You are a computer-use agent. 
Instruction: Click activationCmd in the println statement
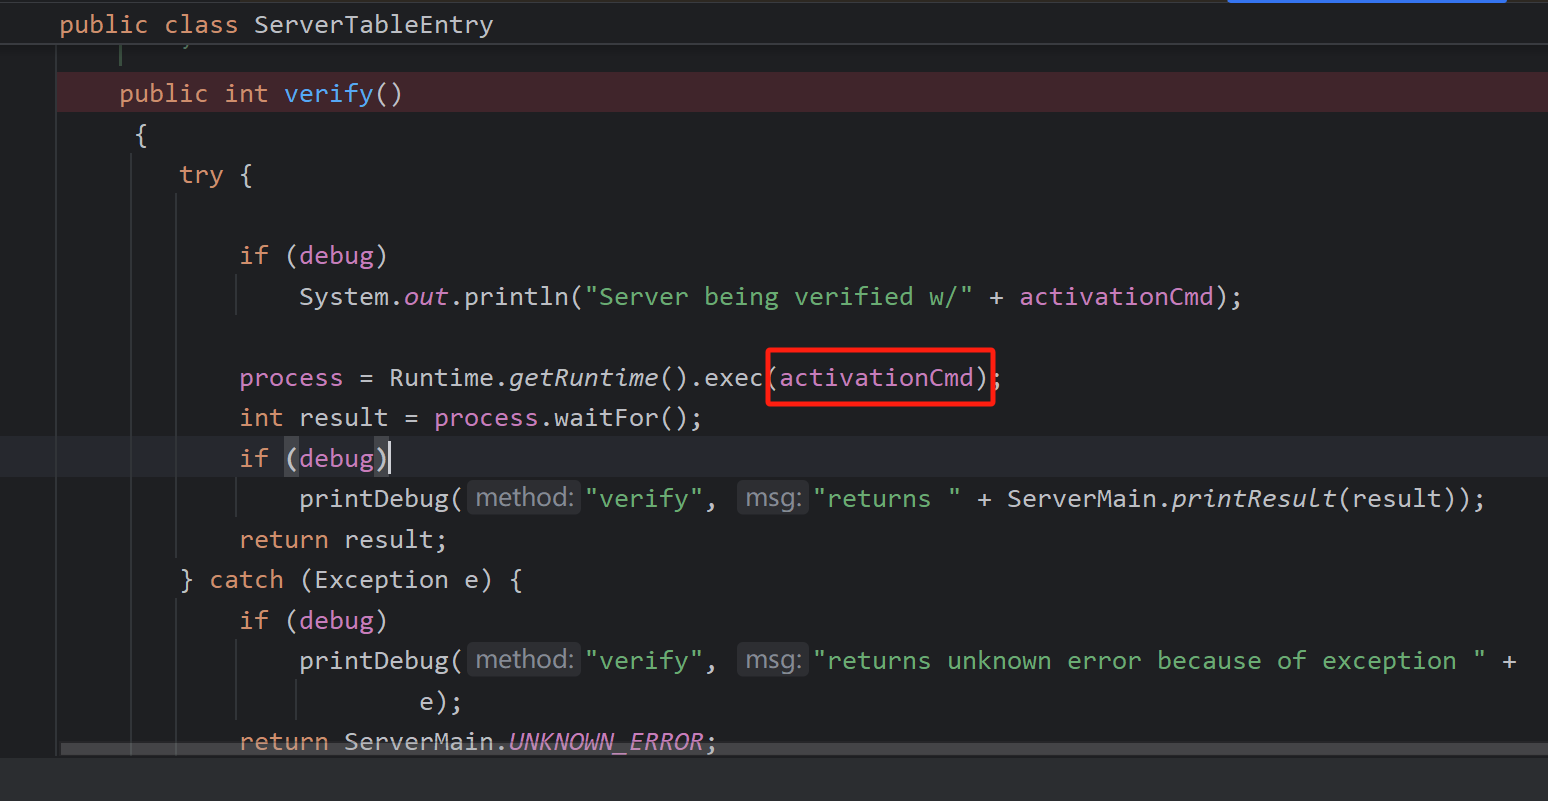pos(1116,297)
